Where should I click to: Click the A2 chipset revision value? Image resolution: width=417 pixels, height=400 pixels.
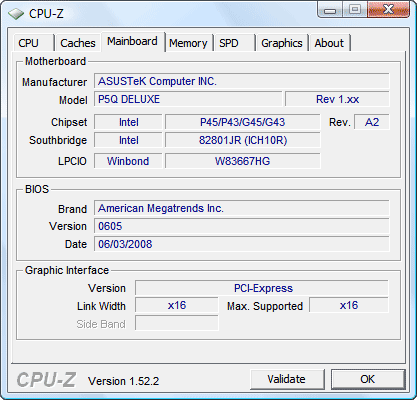pyautogui.click(x=372, y=122)
